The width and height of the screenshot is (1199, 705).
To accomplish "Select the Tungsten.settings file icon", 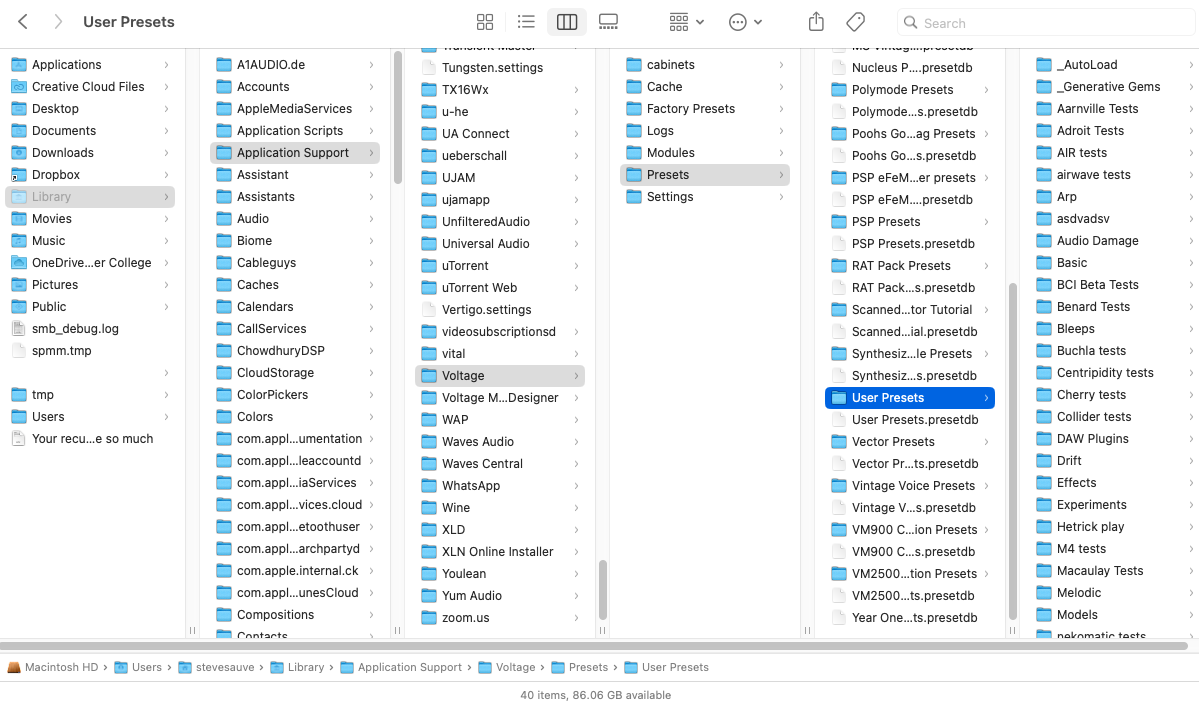I will coord(429,68).
